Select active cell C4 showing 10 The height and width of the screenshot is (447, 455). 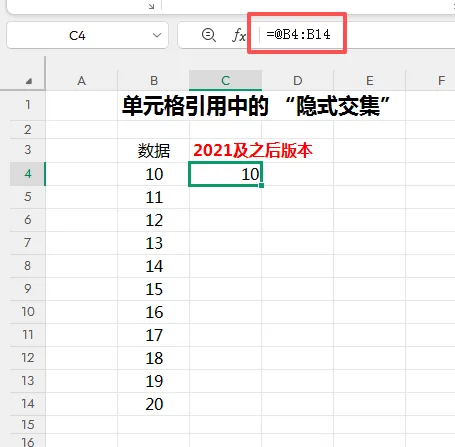click(226, 174)
